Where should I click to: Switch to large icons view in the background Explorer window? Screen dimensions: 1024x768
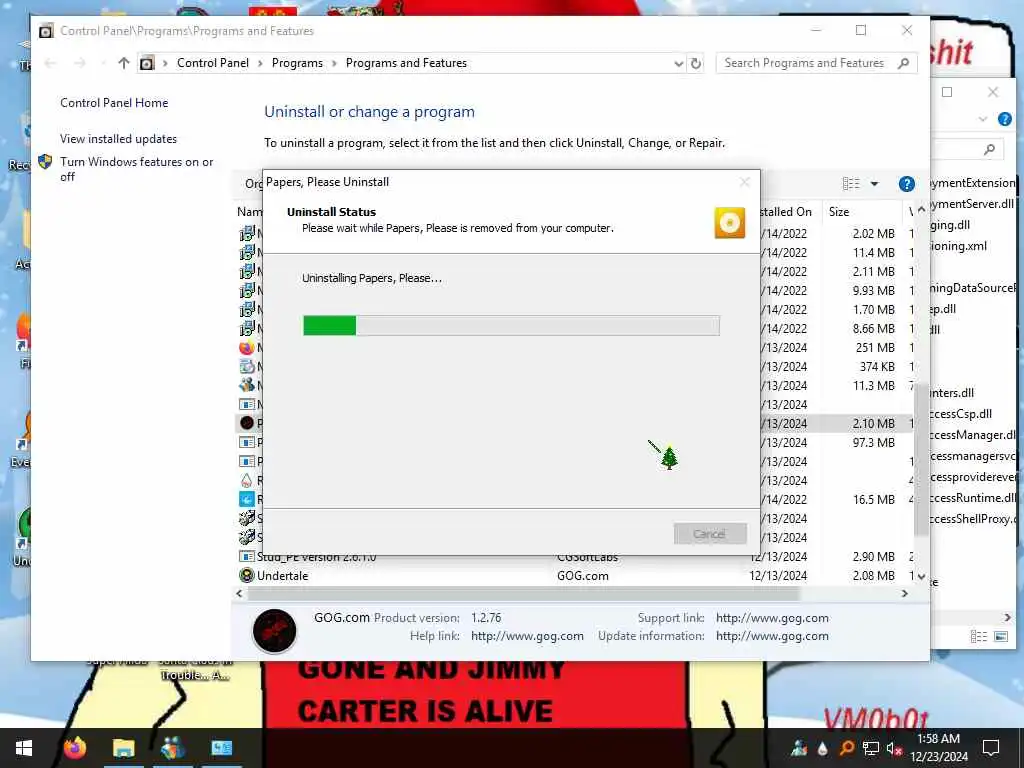click(x=1001, y=636)
